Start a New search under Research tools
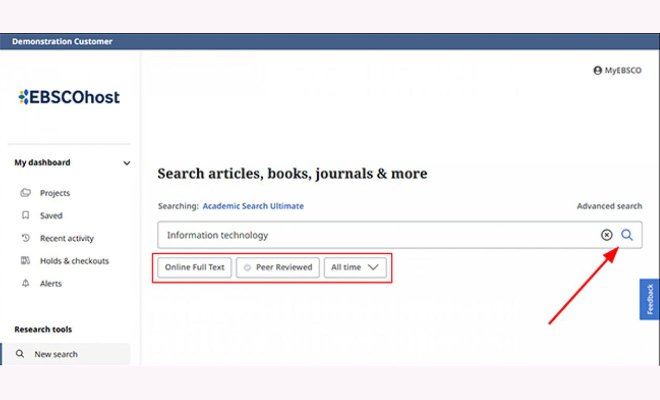Image resolution: width=660 pixels, height=400 pixels. (x=66, y=354)
